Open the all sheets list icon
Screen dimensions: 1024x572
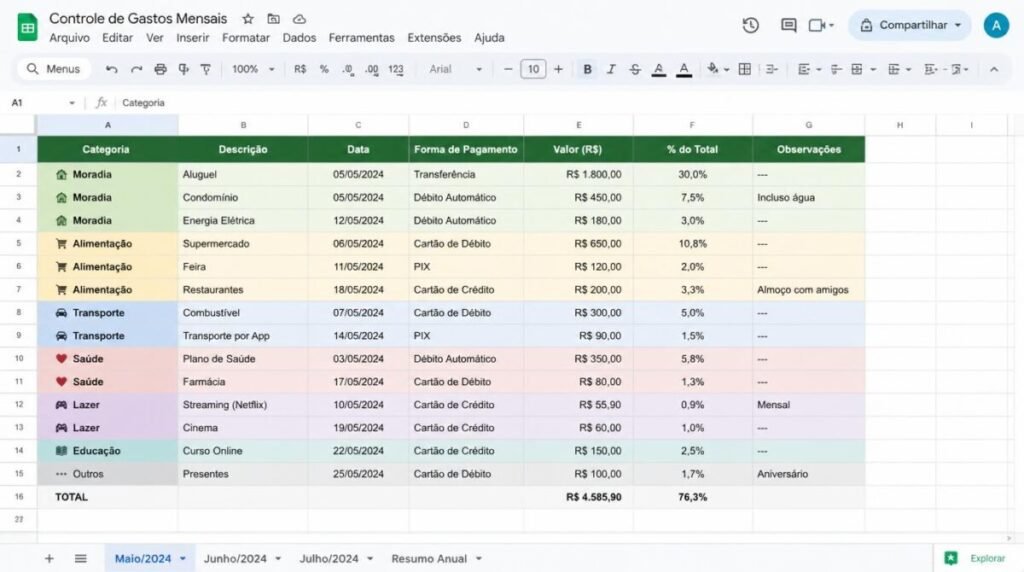(80, 558)
